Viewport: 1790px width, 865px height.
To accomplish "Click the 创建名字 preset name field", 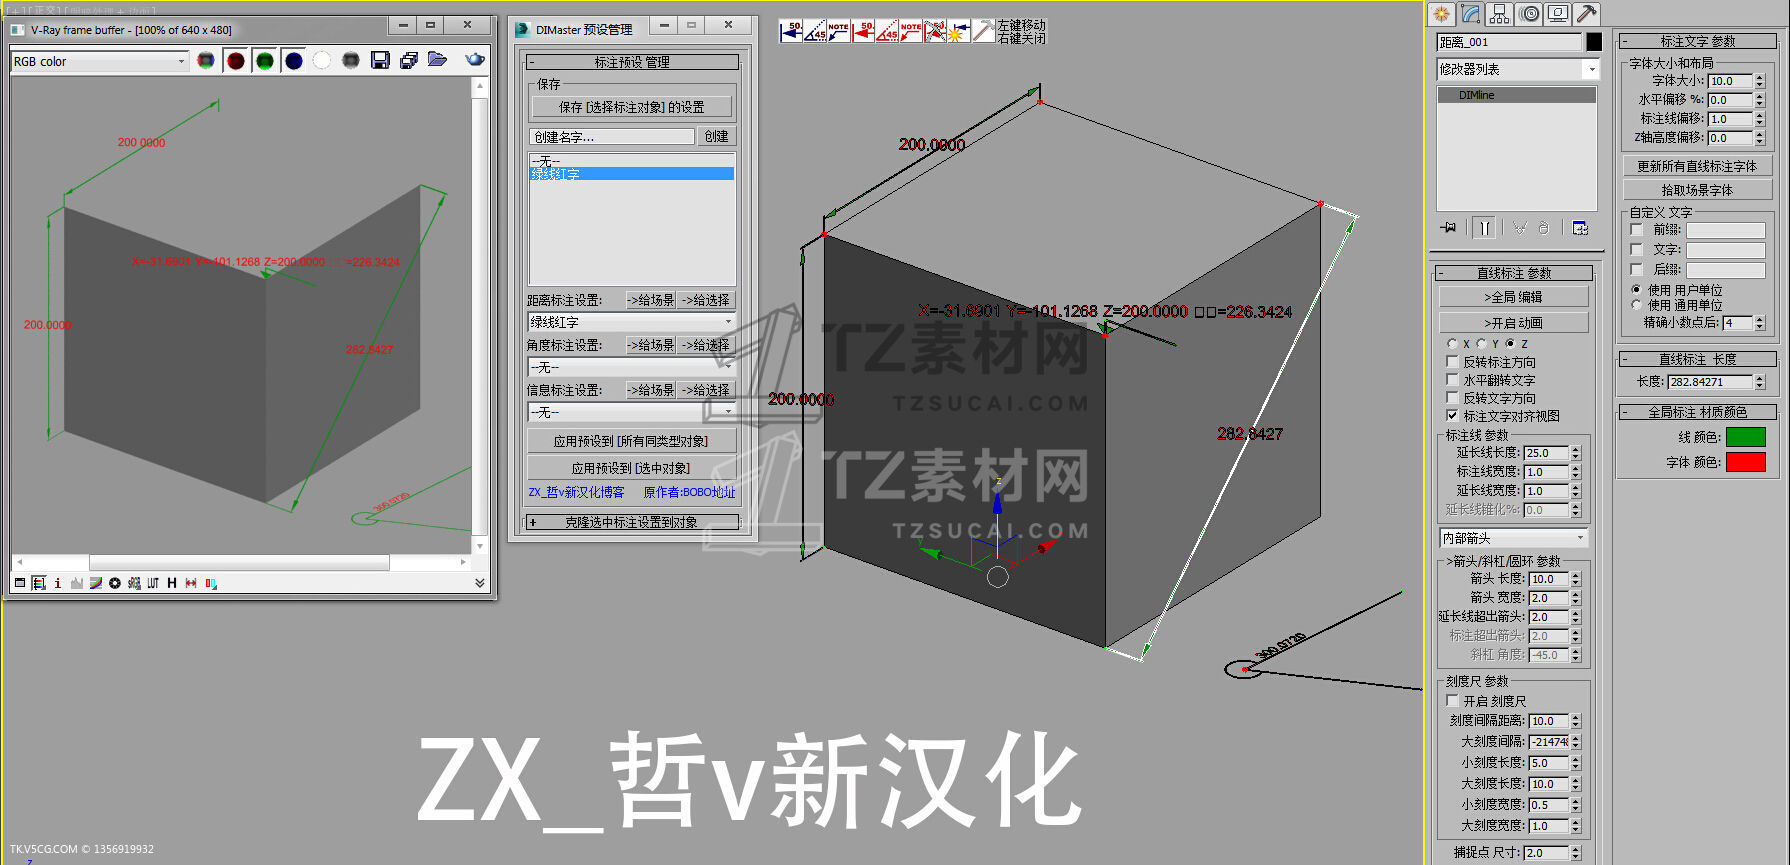I will (x=612, y=137).
